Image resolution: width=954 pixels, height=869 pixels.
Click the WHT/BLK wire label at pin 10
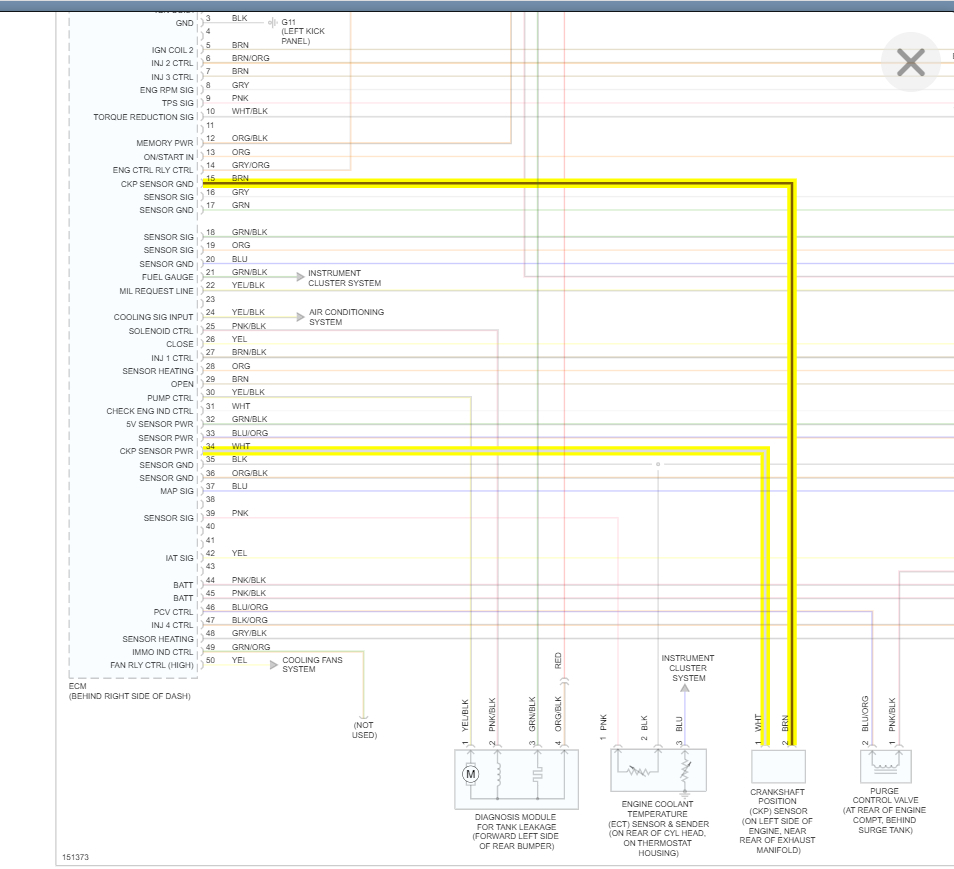249,111
